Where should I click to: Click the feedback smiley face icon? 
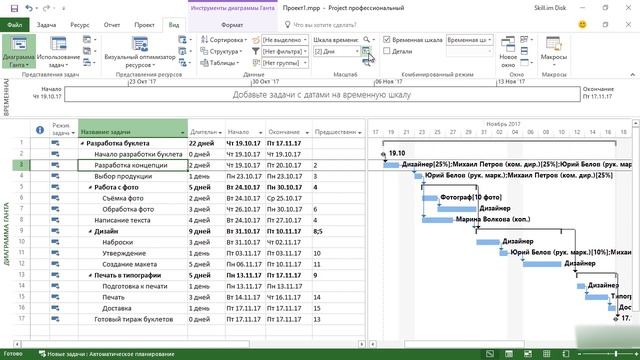[x=582, y=24]
